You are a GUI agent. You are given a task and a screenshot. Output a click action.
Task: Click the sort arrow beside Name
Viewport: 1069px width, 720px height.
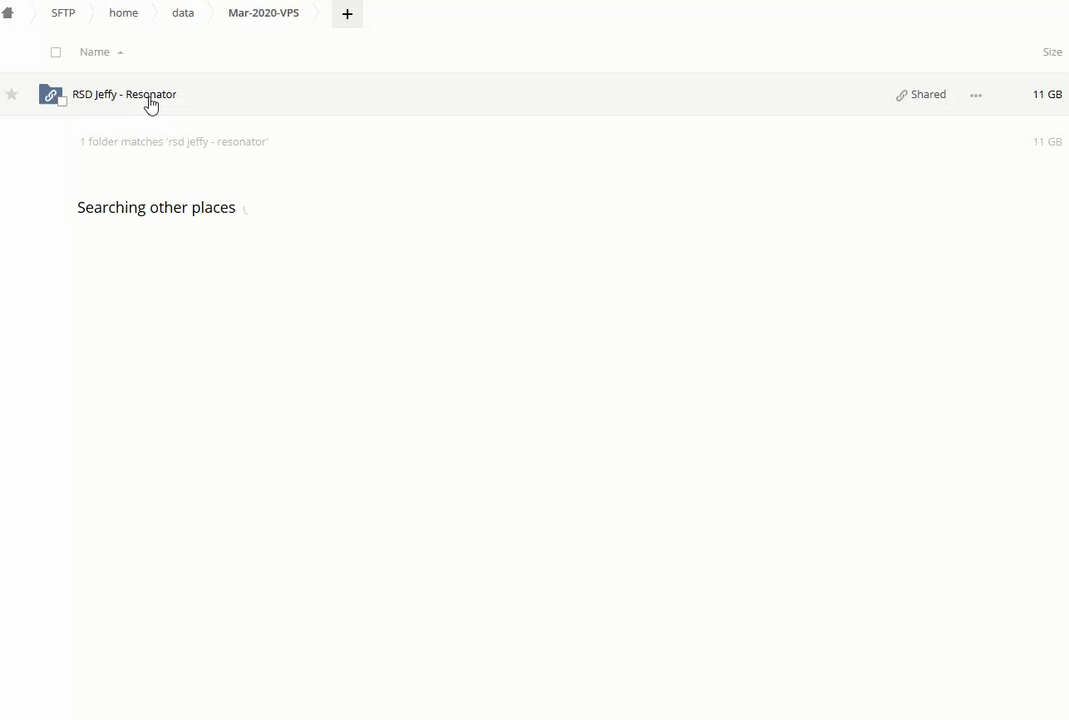coord(120,52)
